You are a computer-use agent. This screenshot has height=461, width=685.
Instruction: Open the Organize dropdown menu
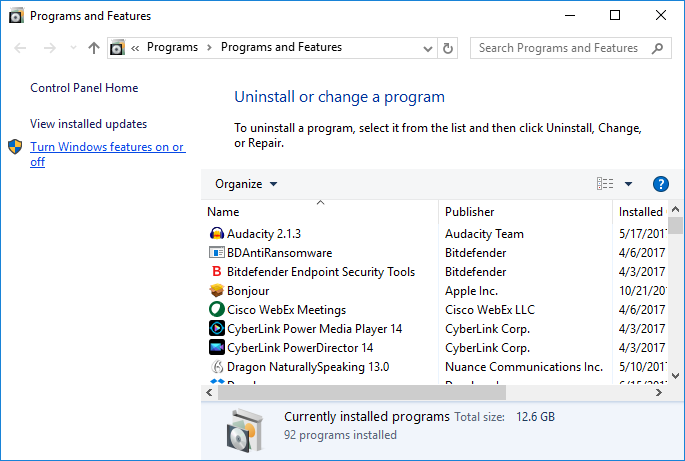click(246, 184)
